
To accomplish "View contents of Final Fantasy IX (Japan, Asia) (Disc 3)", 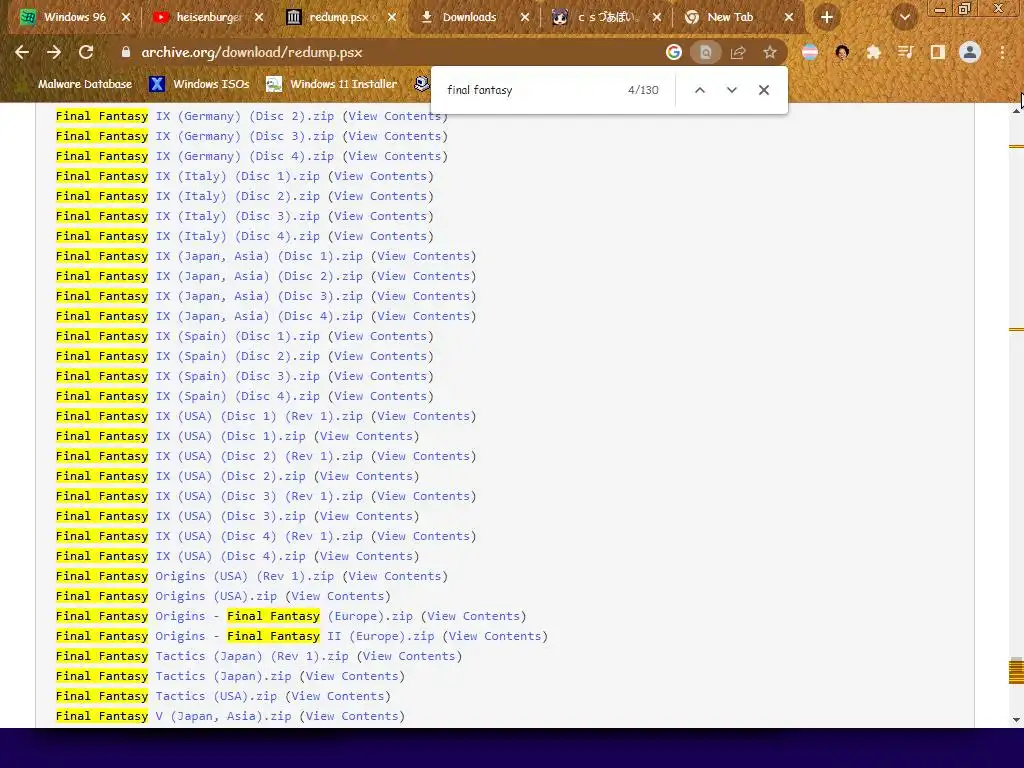I will [423, 296].
